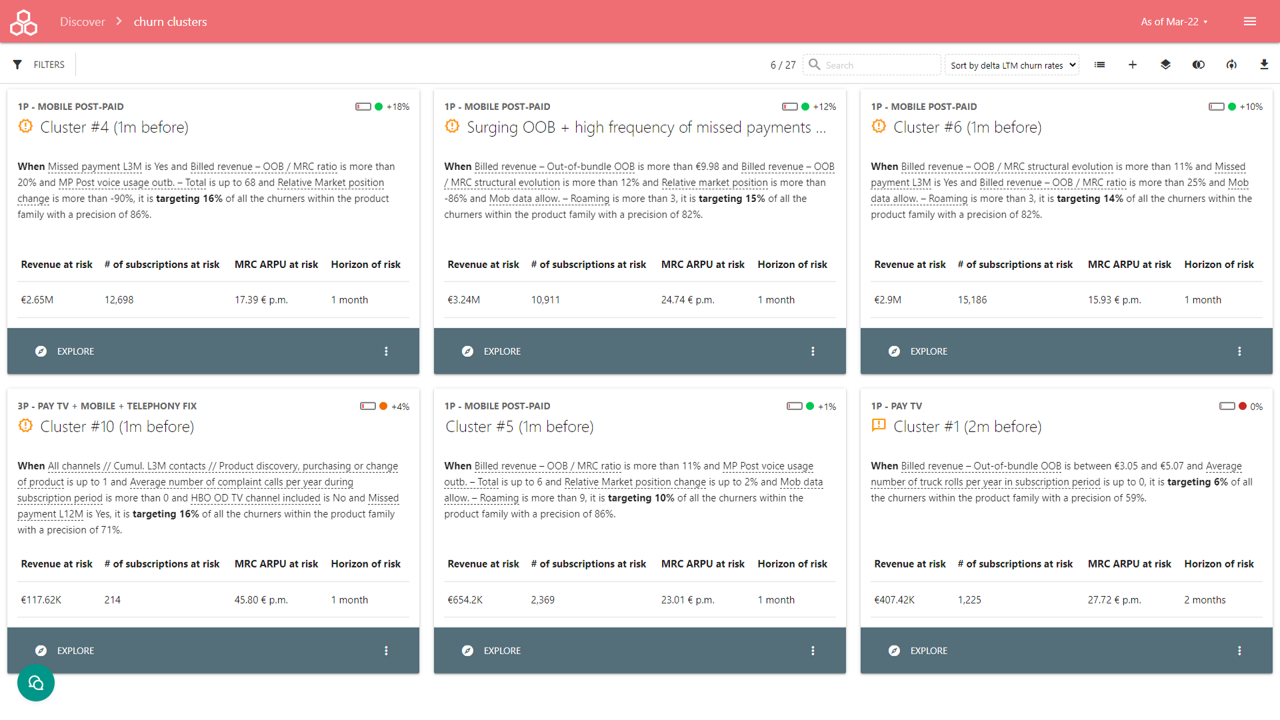Image resolution: width=1280 pixels, height=720 pixels.
Task: Click the battery indicator on Surging OOB card
Action: point(790,107)
